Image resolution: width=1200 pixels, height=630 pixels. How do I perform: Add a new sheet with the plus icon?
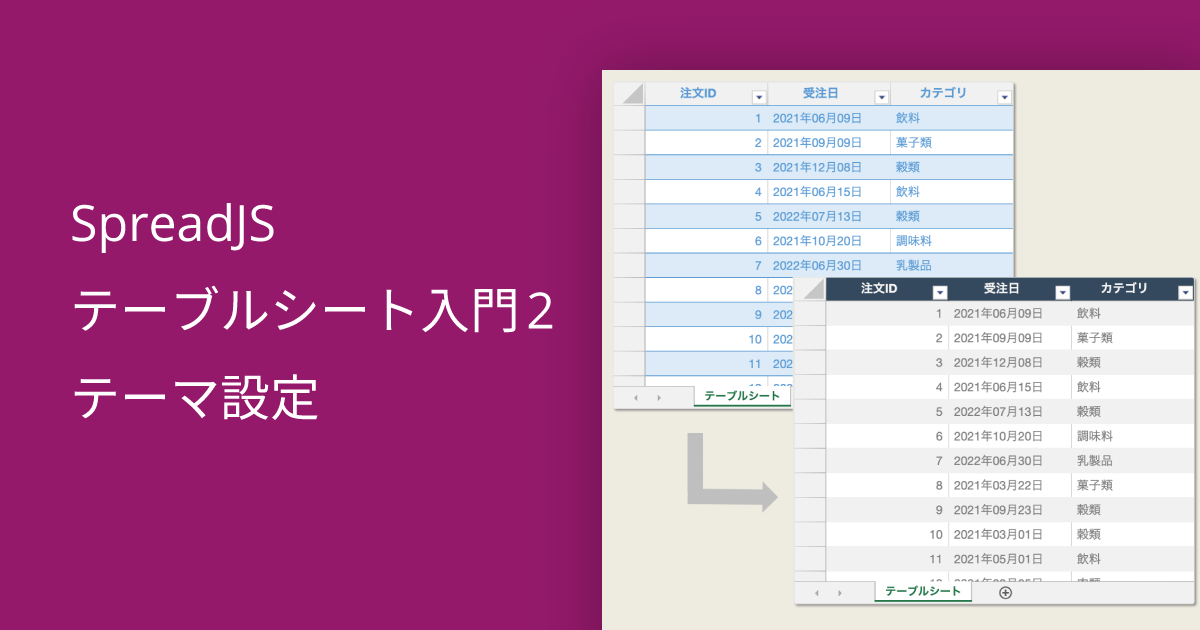coord(1006,592)
